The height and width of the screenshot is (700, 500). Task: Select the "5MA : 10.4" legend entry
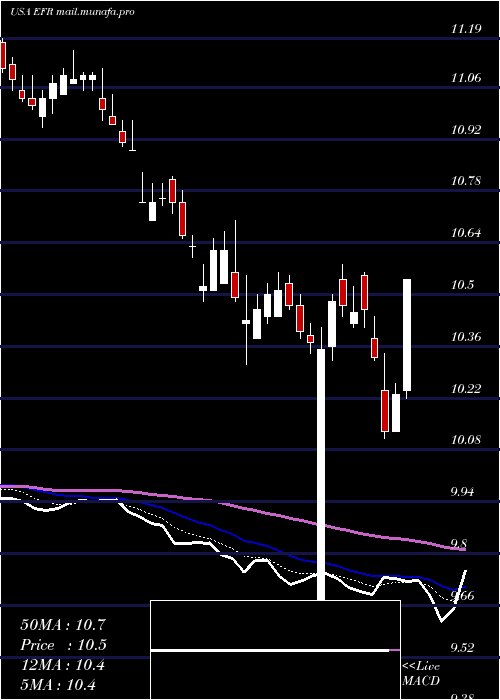[59, 684]
